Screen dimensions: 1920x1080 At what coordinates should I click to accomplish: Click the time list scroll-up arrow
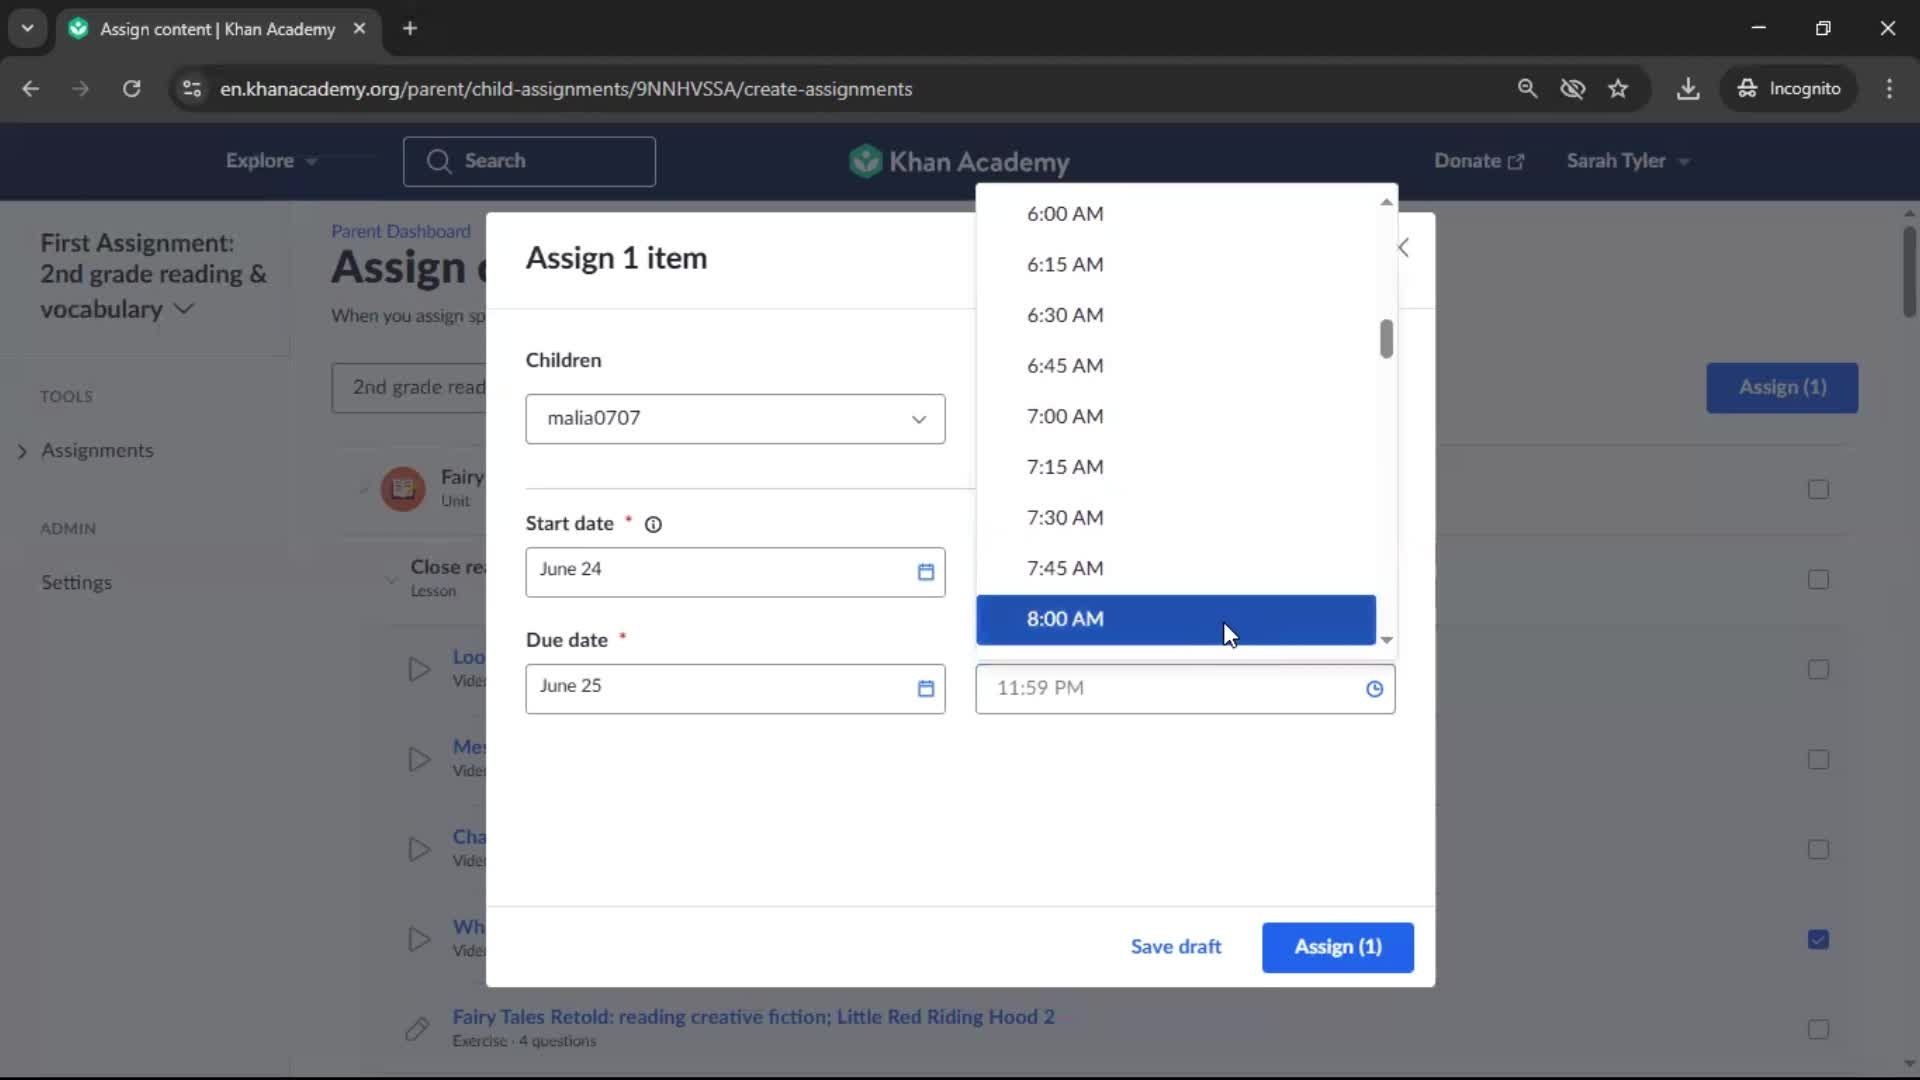point(1386,202)
